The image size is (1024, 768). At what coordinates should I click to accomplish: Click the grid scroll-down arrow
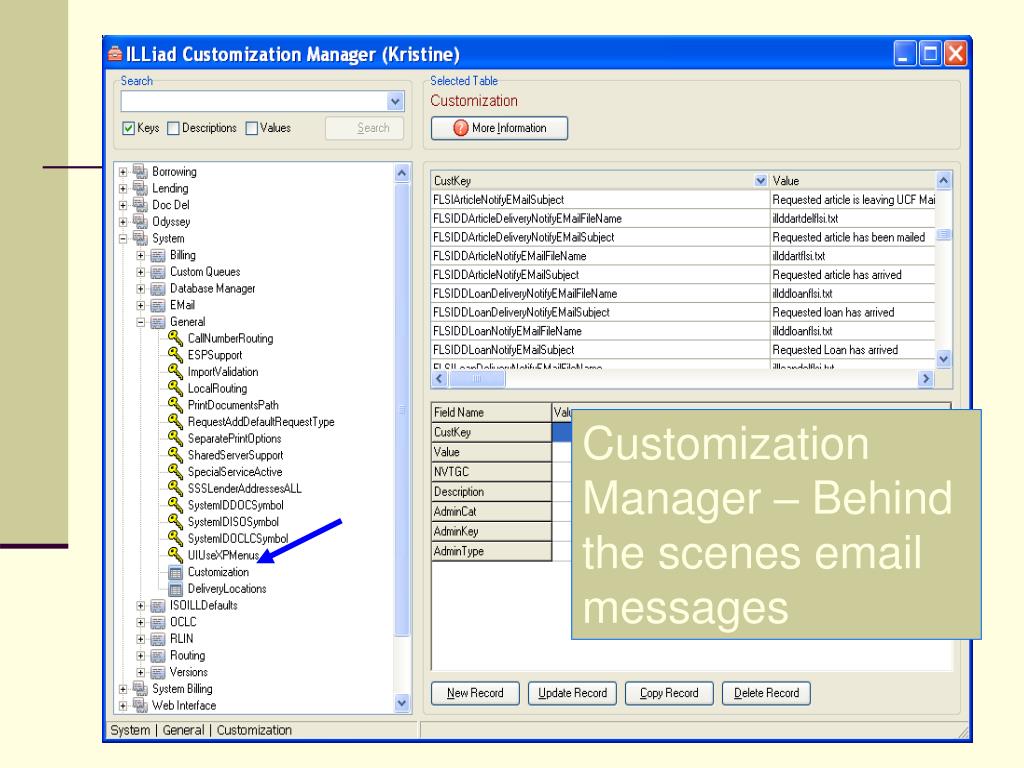tap(944, 359)
